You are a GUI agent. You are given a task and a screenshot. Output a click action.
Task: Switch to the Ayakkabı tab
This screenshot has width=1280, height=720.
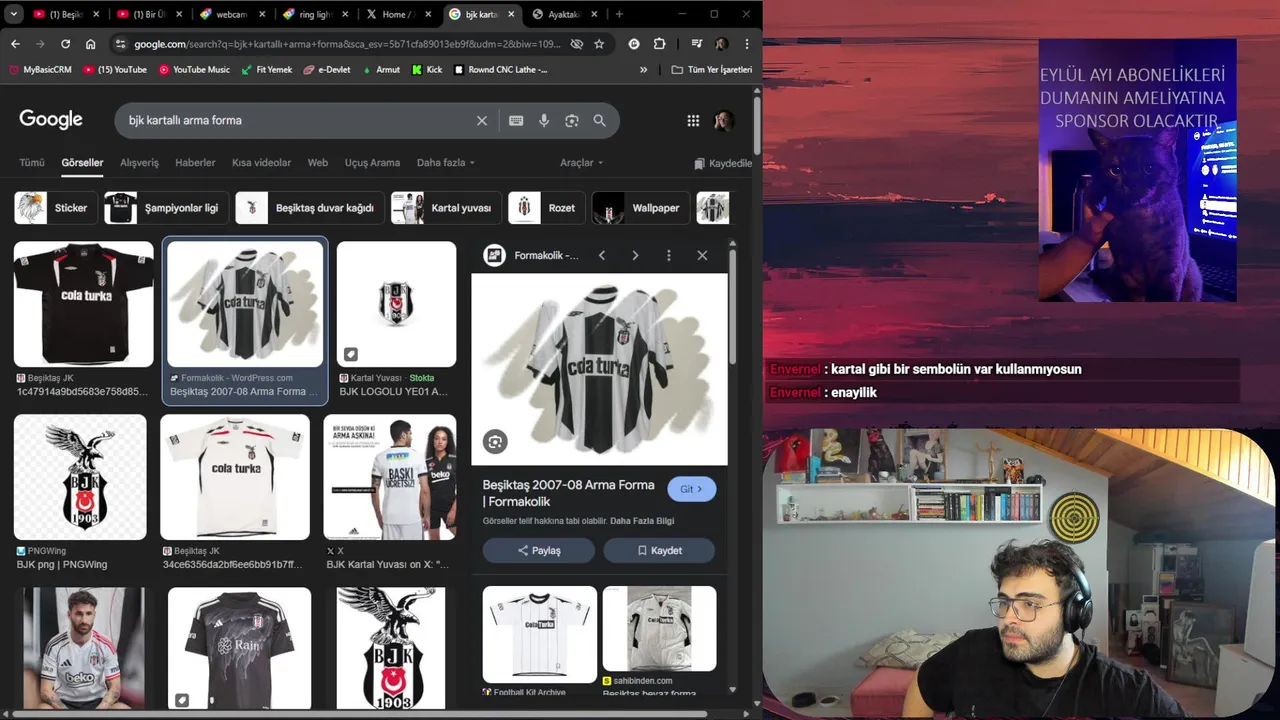coord(565,14)
